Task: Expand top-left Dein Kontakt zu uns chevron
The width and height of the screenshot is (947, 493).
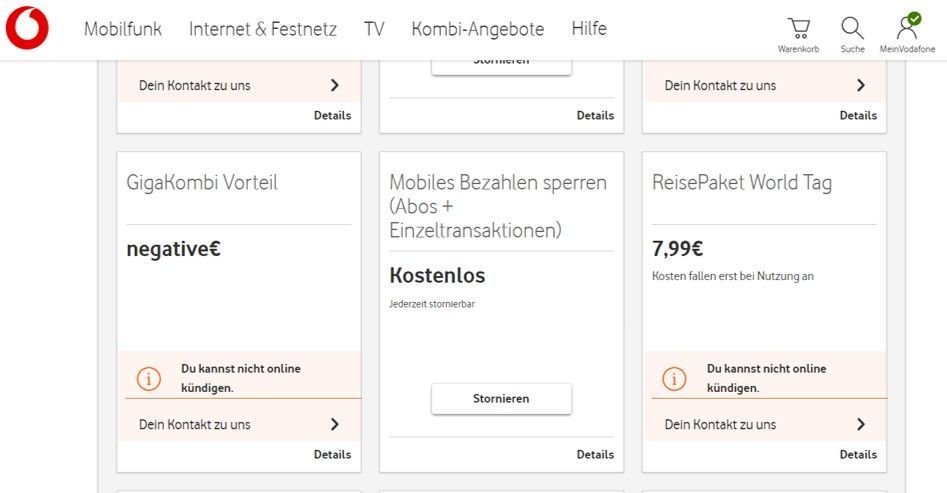Action: [335, 86]
